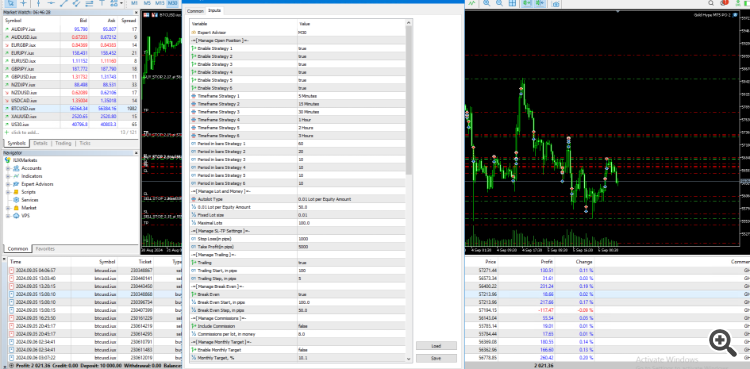Viewport: 750px width, 369px height.
Task: Expand Expert Advisors node in Navigator
Action: [8, 184]
